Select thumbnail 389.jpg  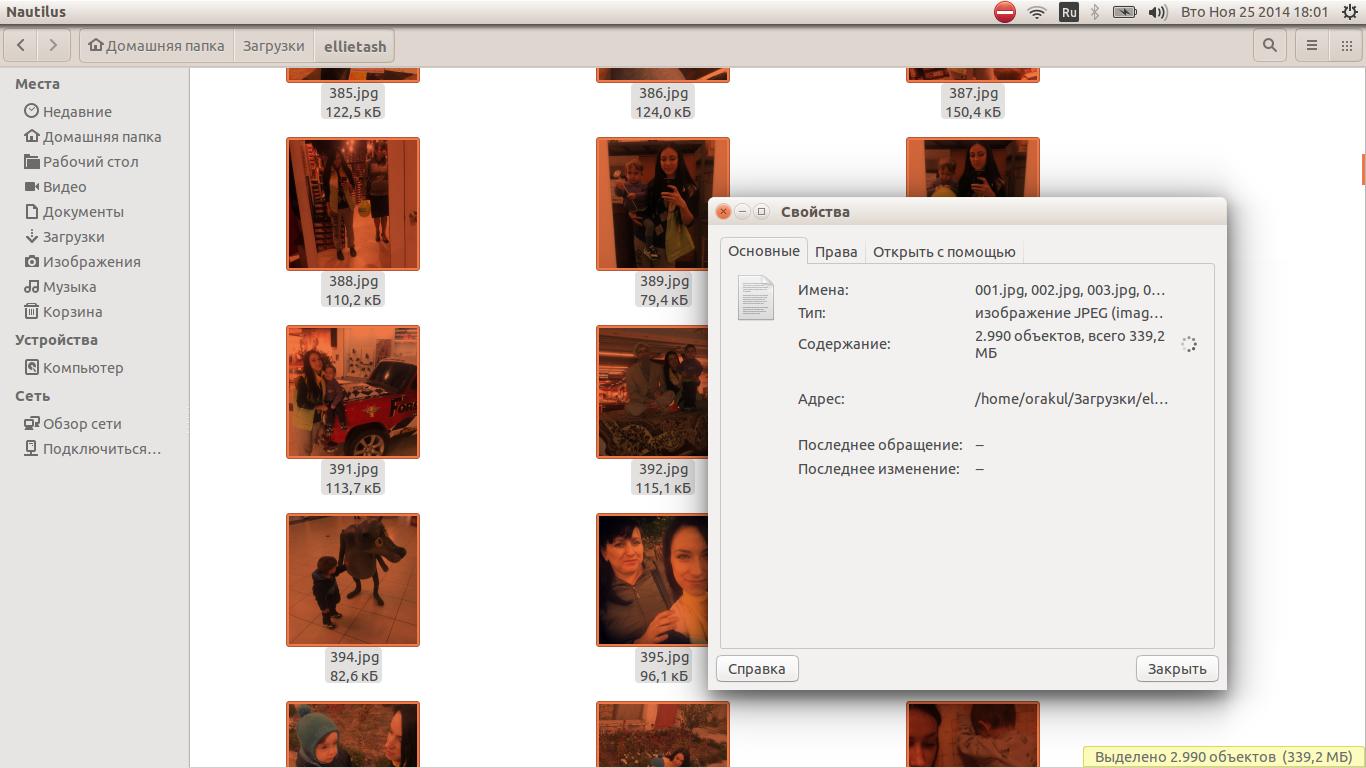663,204
